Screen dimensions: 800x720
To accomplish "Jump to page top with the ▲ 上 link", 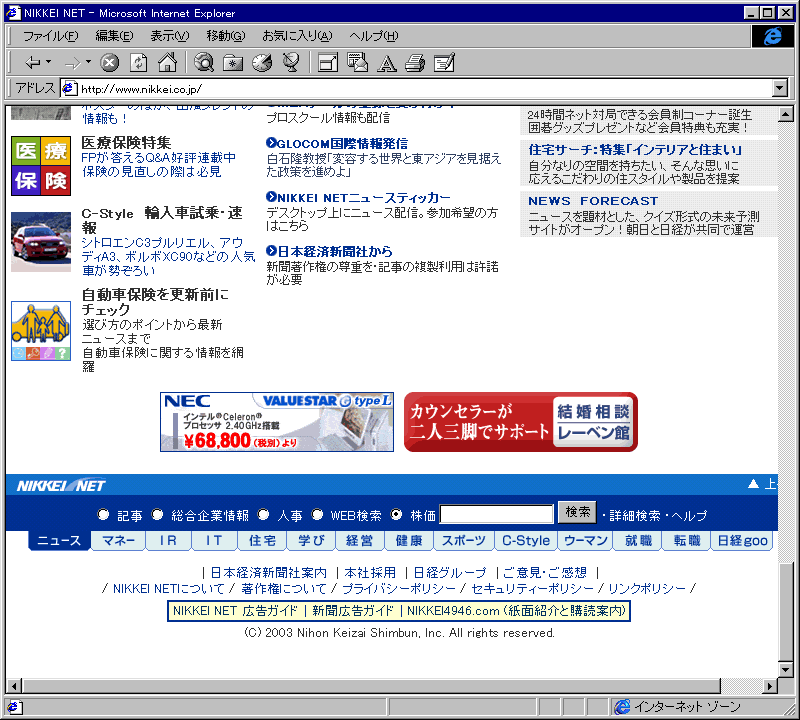I will [x=762, y=484].
